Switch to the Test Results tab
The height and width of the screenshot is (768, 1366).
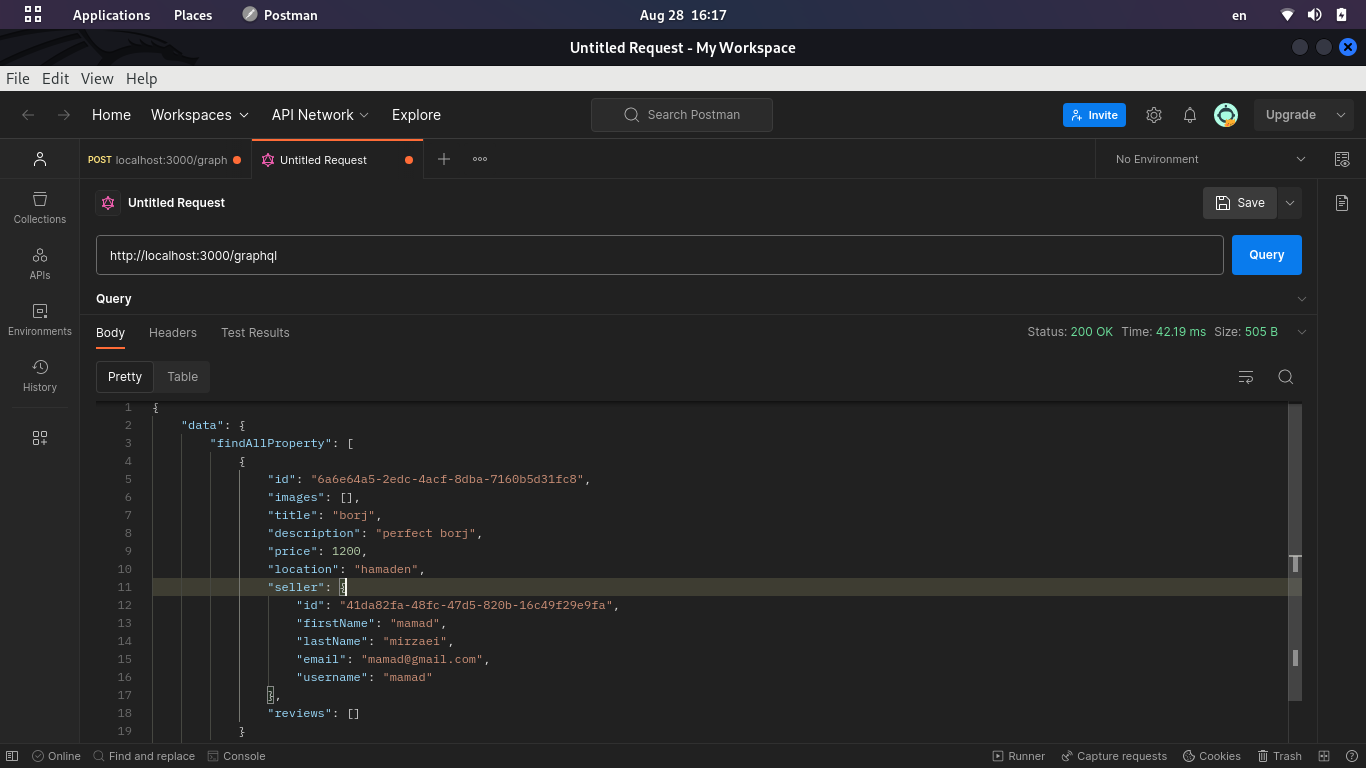pyautogui.click(x=255, y=333)
